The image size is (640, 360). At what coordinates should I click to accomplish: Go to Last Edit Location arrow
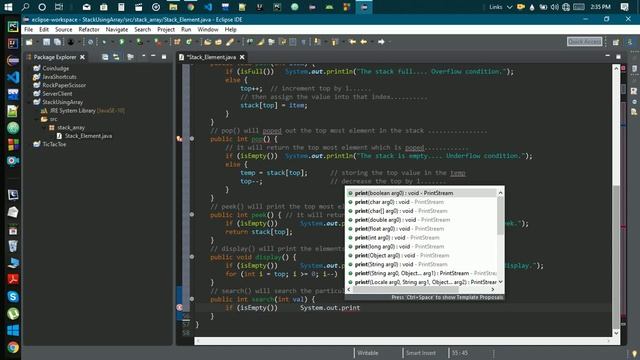pyautogui.click(x=352, y=42)
